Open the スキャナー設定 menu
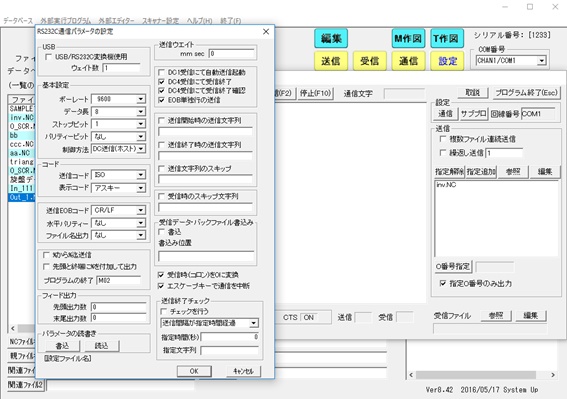This screenshot has width=567, height=399. (x=161, y=21)
